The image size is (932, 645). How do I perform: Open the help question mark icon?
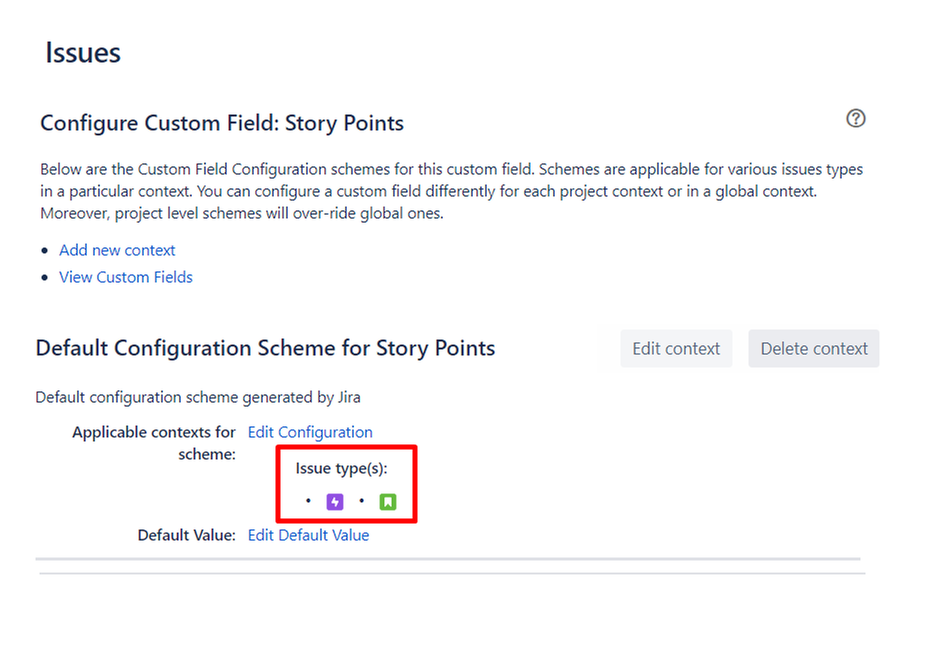(855, 119)
